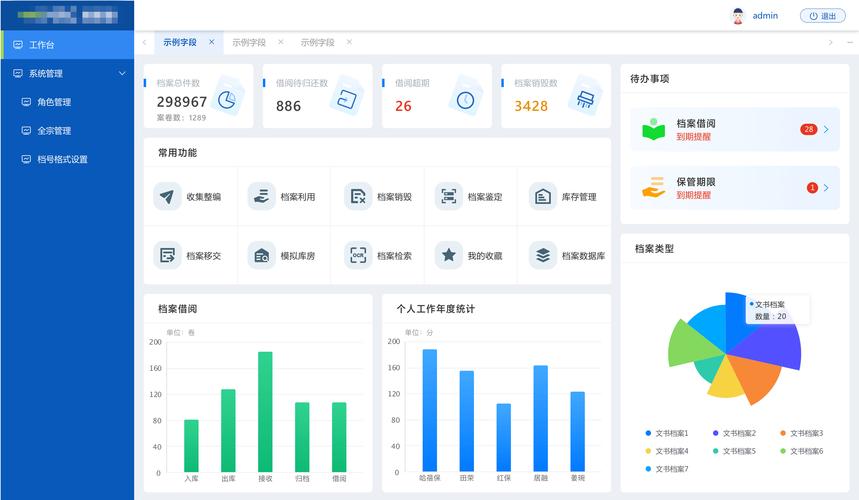Click the 工作台 sidebar icon
Image resolution: width=859 pixels, height=500 pixels.
[x=18, y=44]
